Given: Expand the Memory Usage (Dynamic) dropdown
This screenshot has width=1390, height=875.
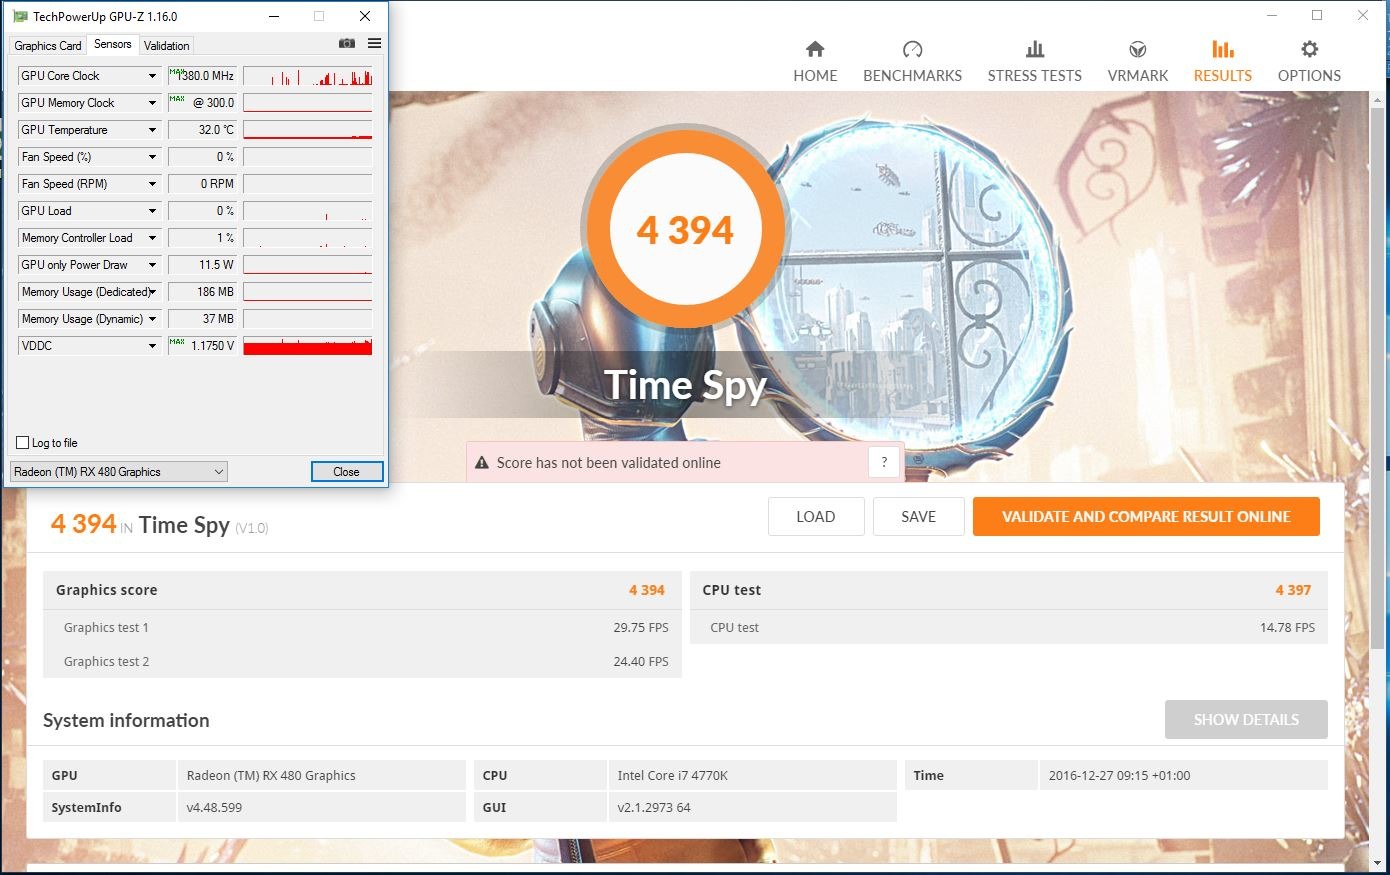Looking at the screenshot, I should [x=152, y=319].
